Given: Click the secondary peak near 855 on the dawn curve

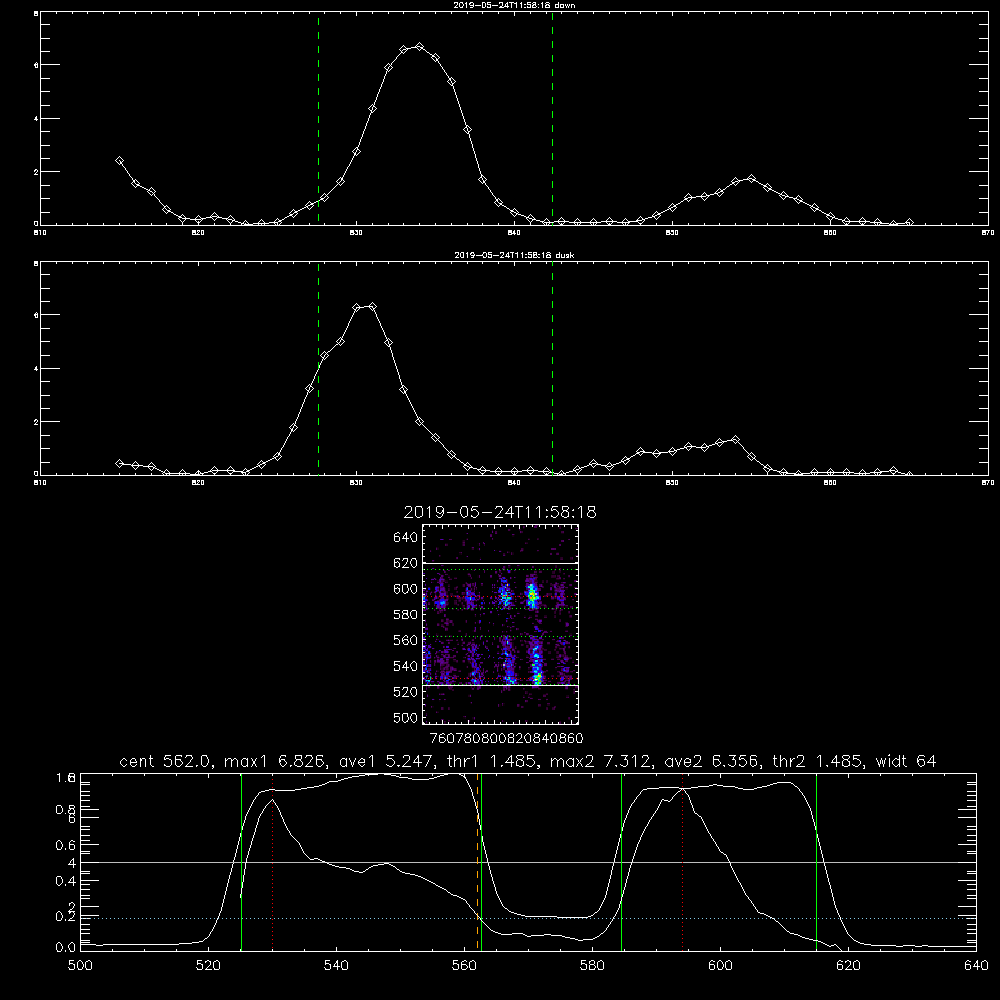Looking at the screenshot, I should coord(751,179).
